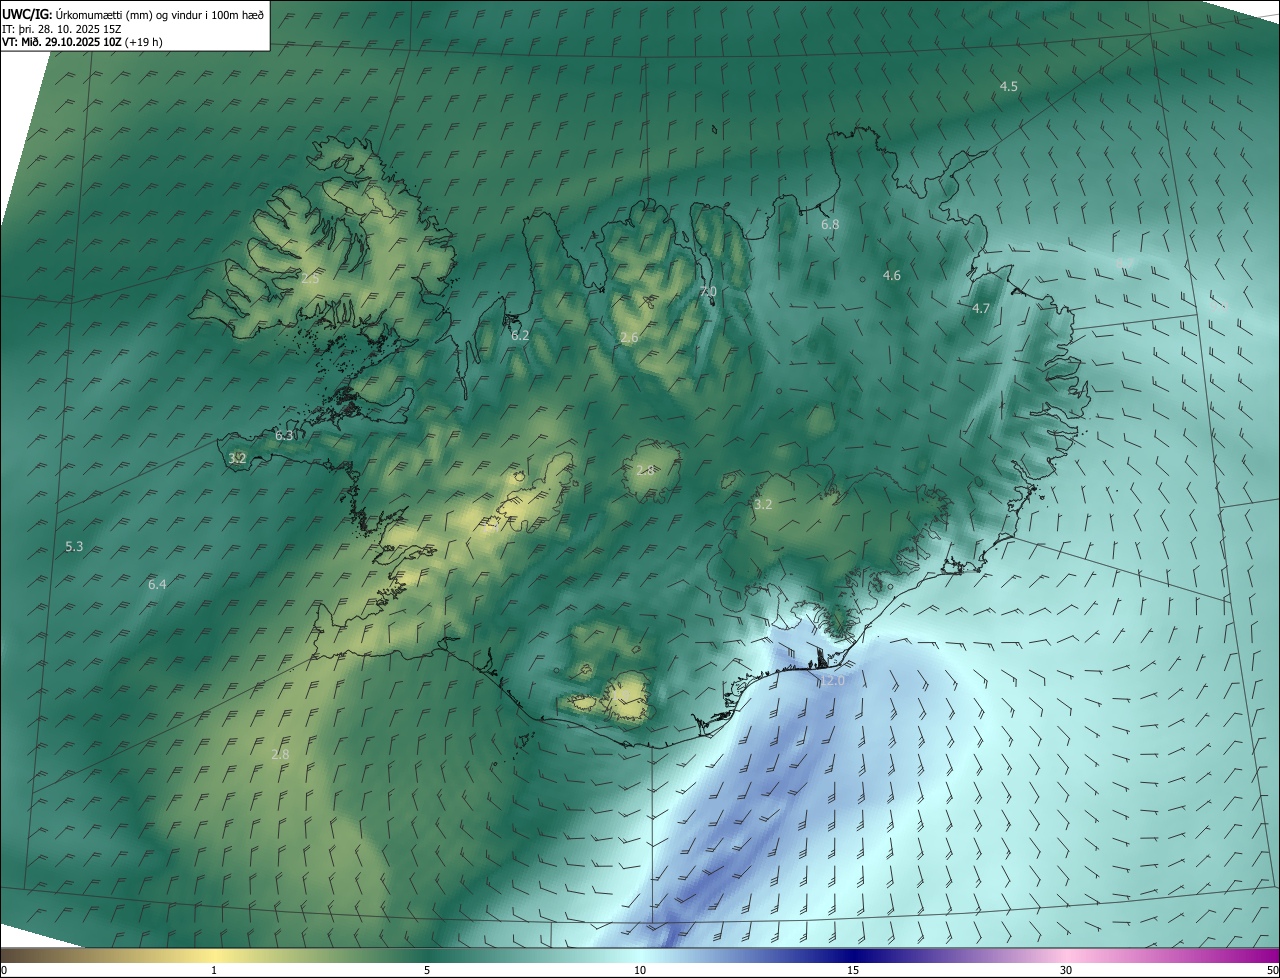The height and width of the screenshot is (978, 1280).
Task: Click the "15" tick label on the color scale
Action: pyautogui.click(x=853, y=971)
